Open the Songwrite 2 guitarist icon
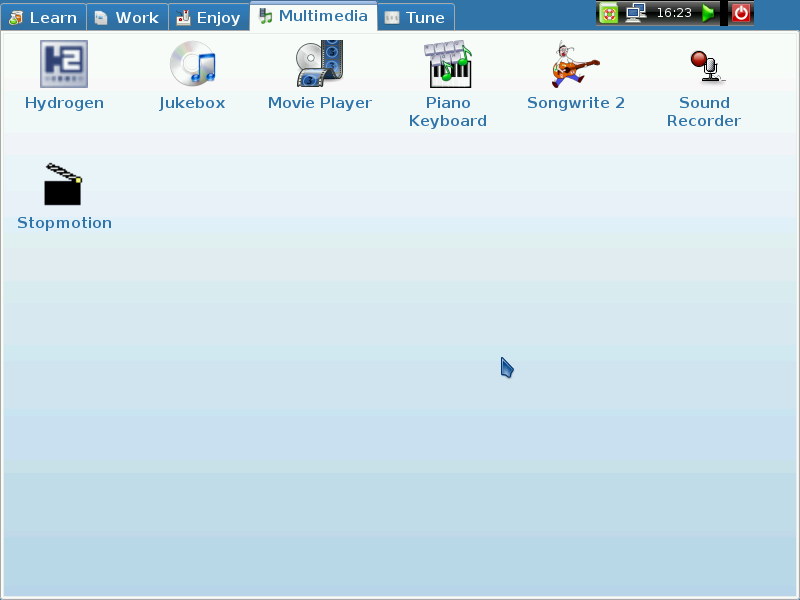 tap(576, 64)
